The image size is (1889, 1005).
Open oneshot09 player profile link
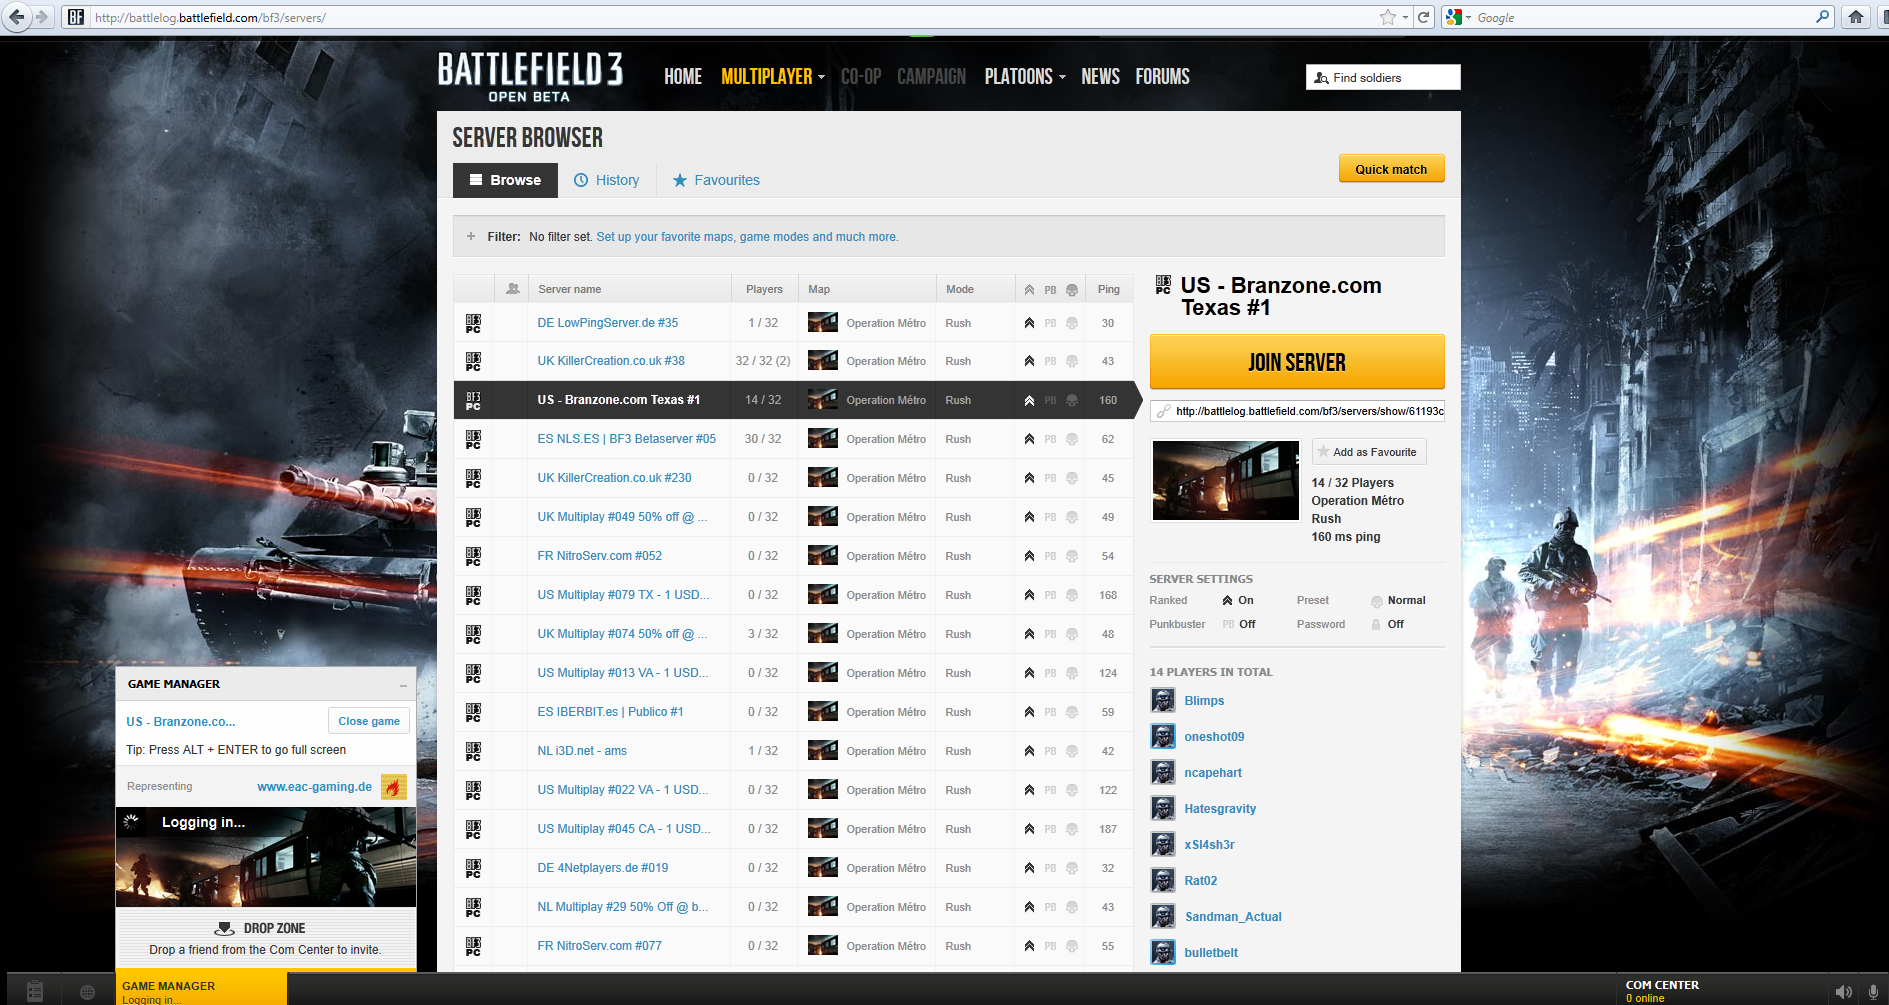point(1214,737)
